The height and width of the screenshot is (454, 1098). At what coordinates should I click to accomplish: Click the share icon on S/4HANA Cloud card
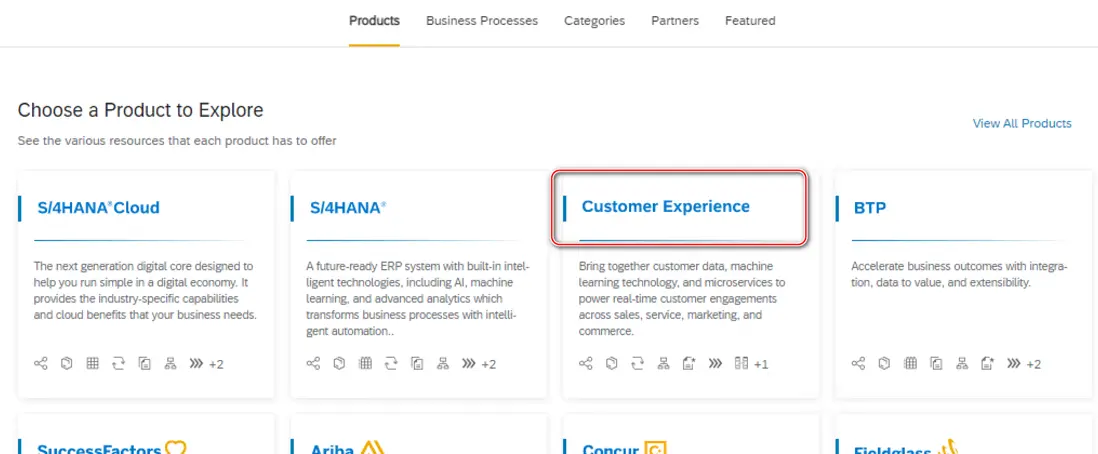click(x=41, y=364)
